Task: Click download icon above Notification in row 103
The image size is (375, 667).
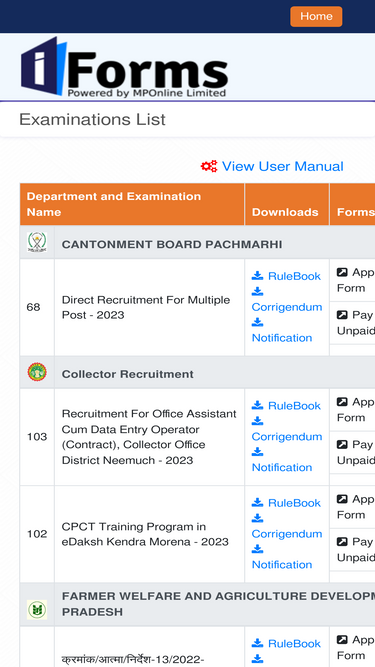Action: [257, 452]
